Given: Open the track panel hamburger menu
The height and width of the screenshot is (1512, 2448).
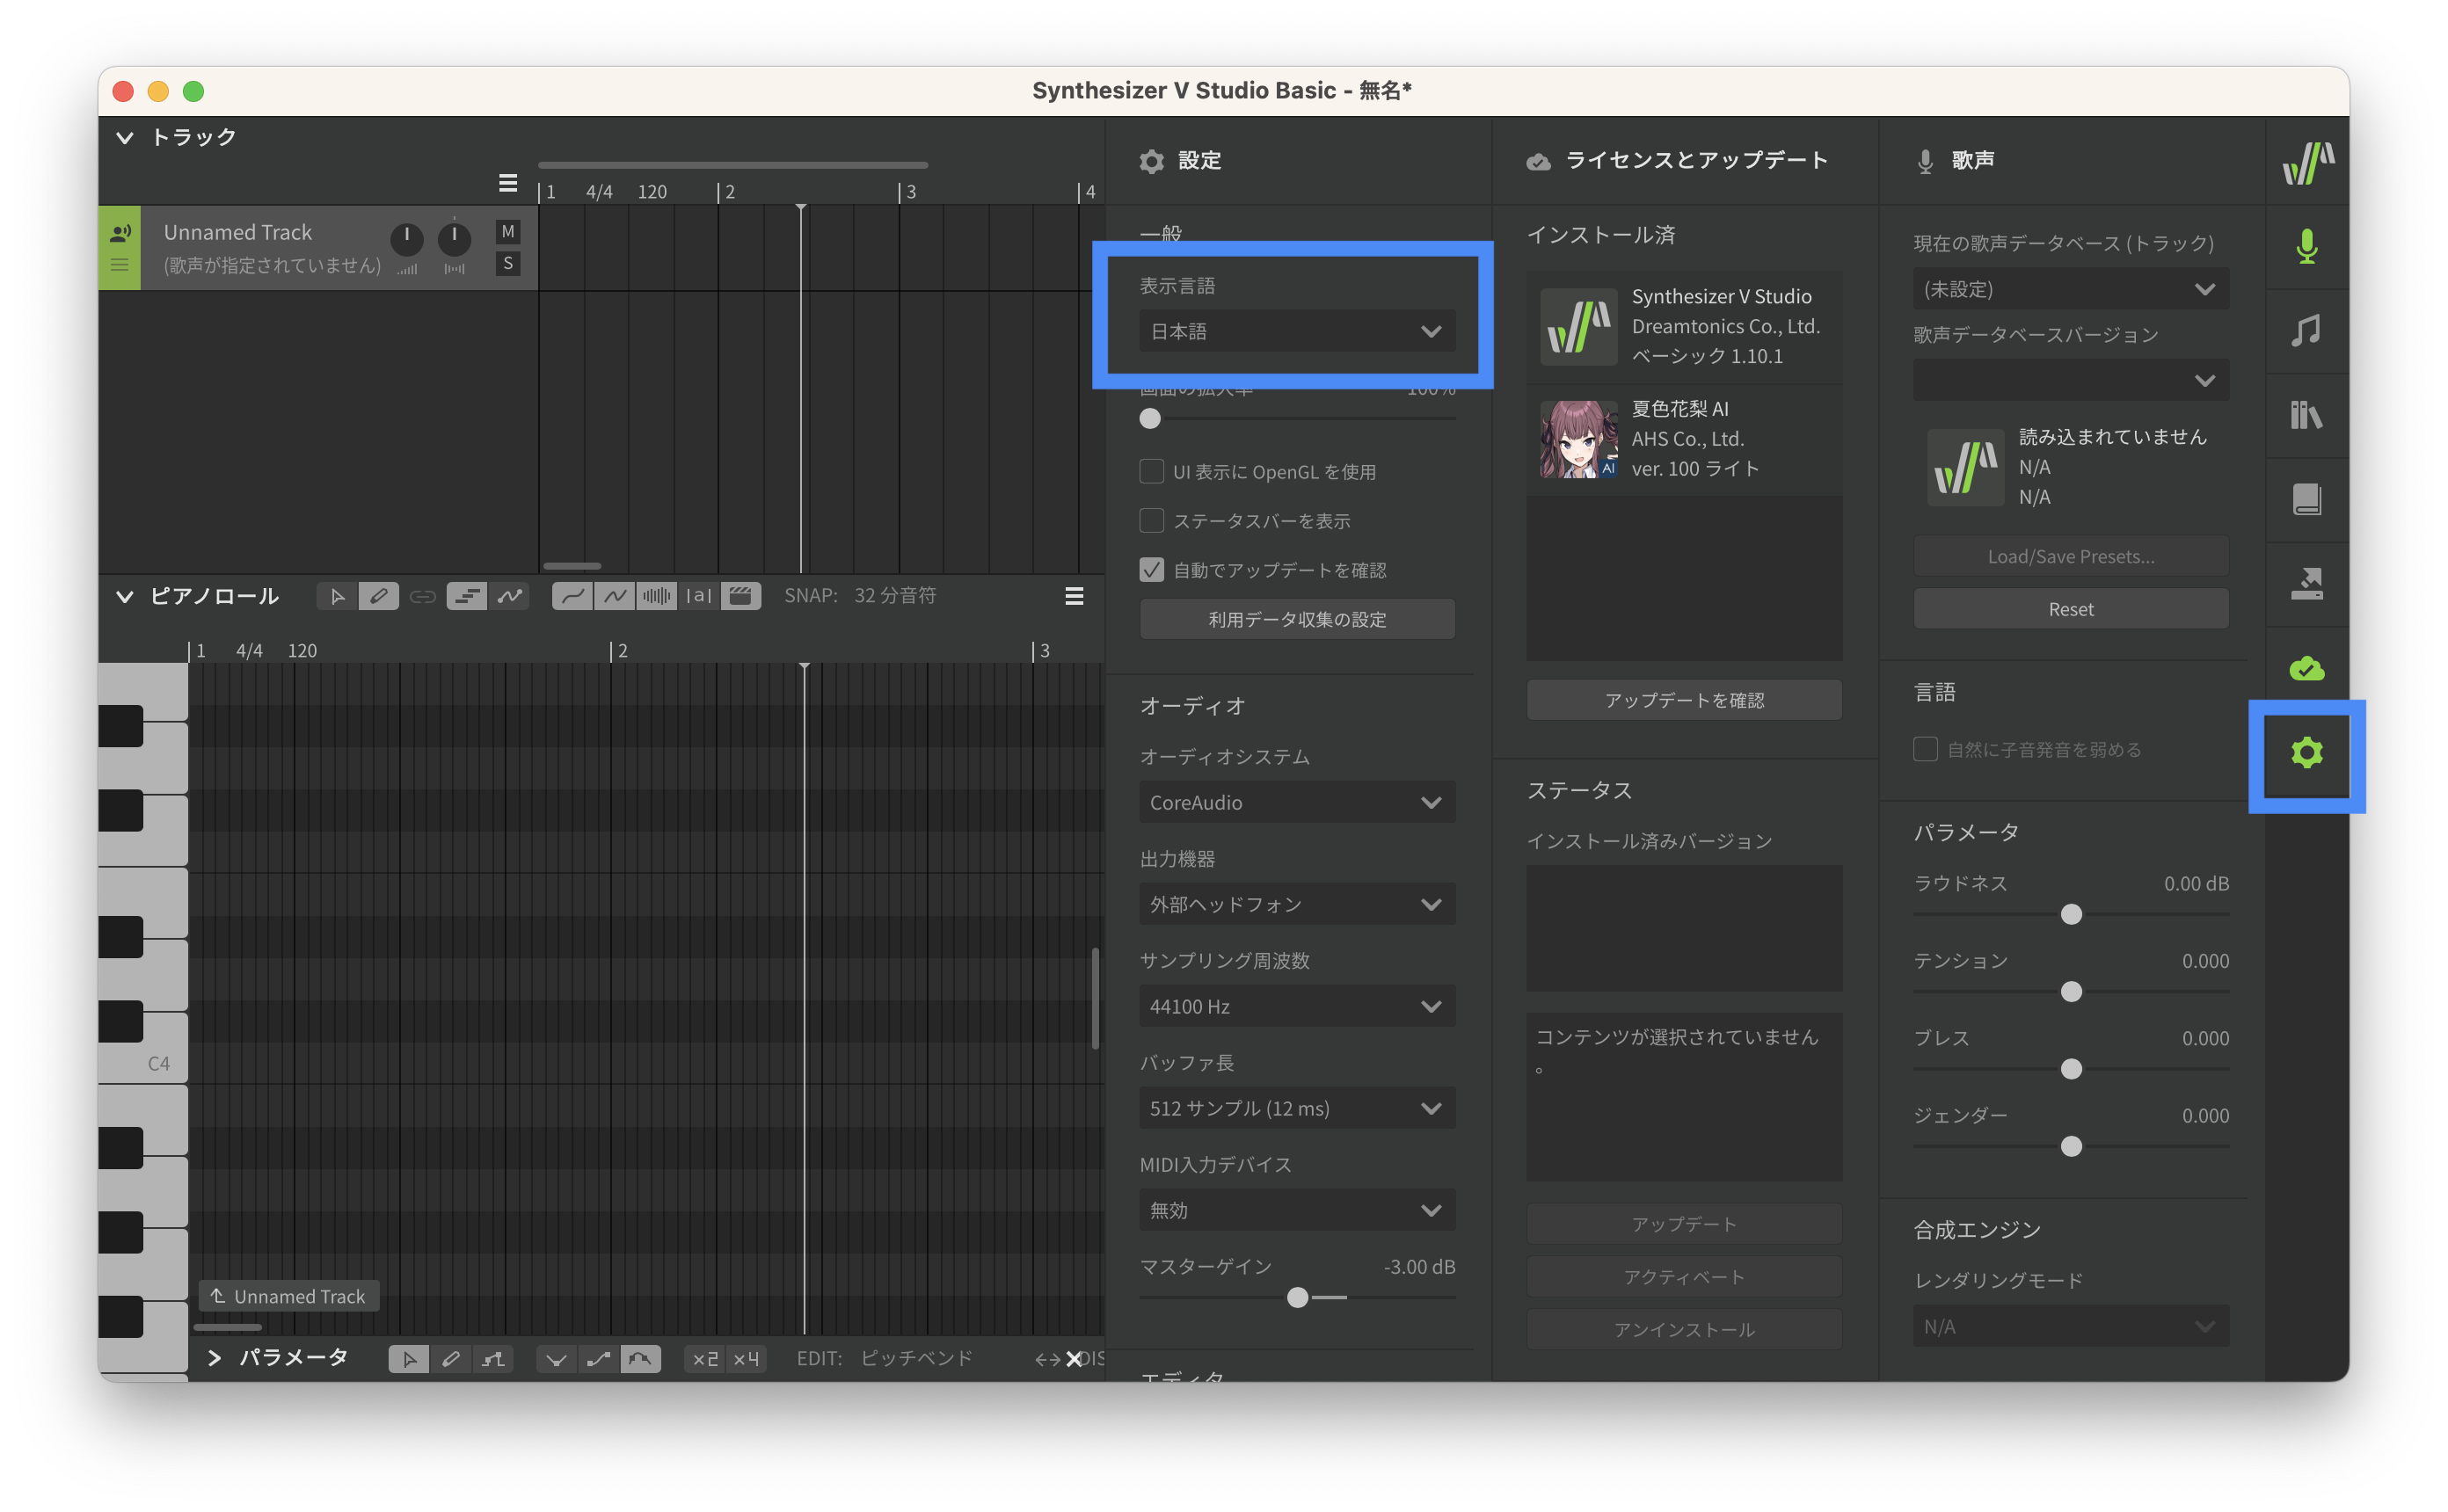Looking at the screenshot, I should [x=508, y=183].
